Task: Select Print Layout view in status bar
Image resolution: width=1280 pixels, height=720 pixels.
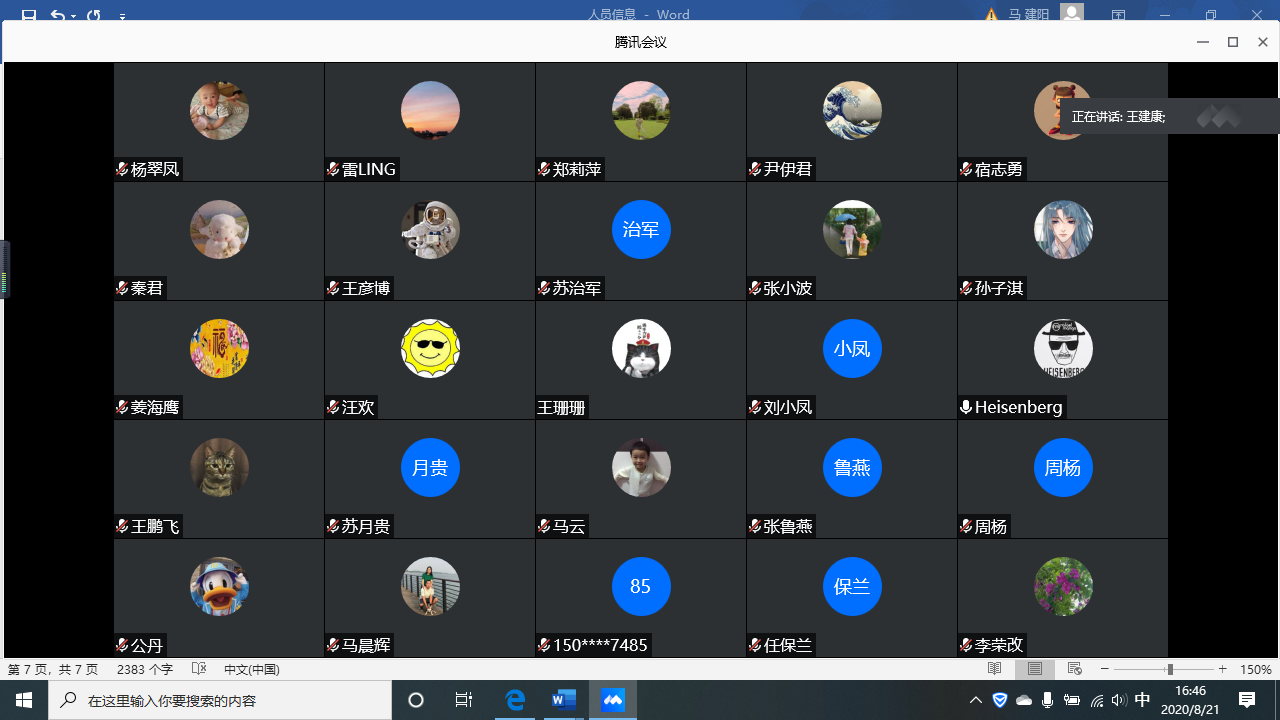Action: (x=1035, y=669)
